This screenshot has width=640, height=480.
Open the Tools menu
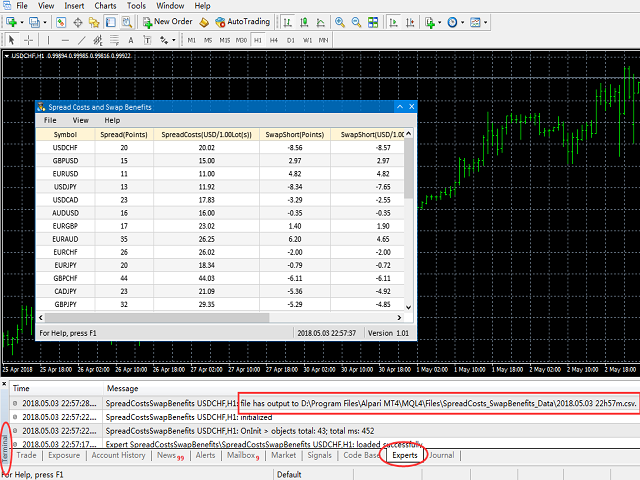[136, 6]
